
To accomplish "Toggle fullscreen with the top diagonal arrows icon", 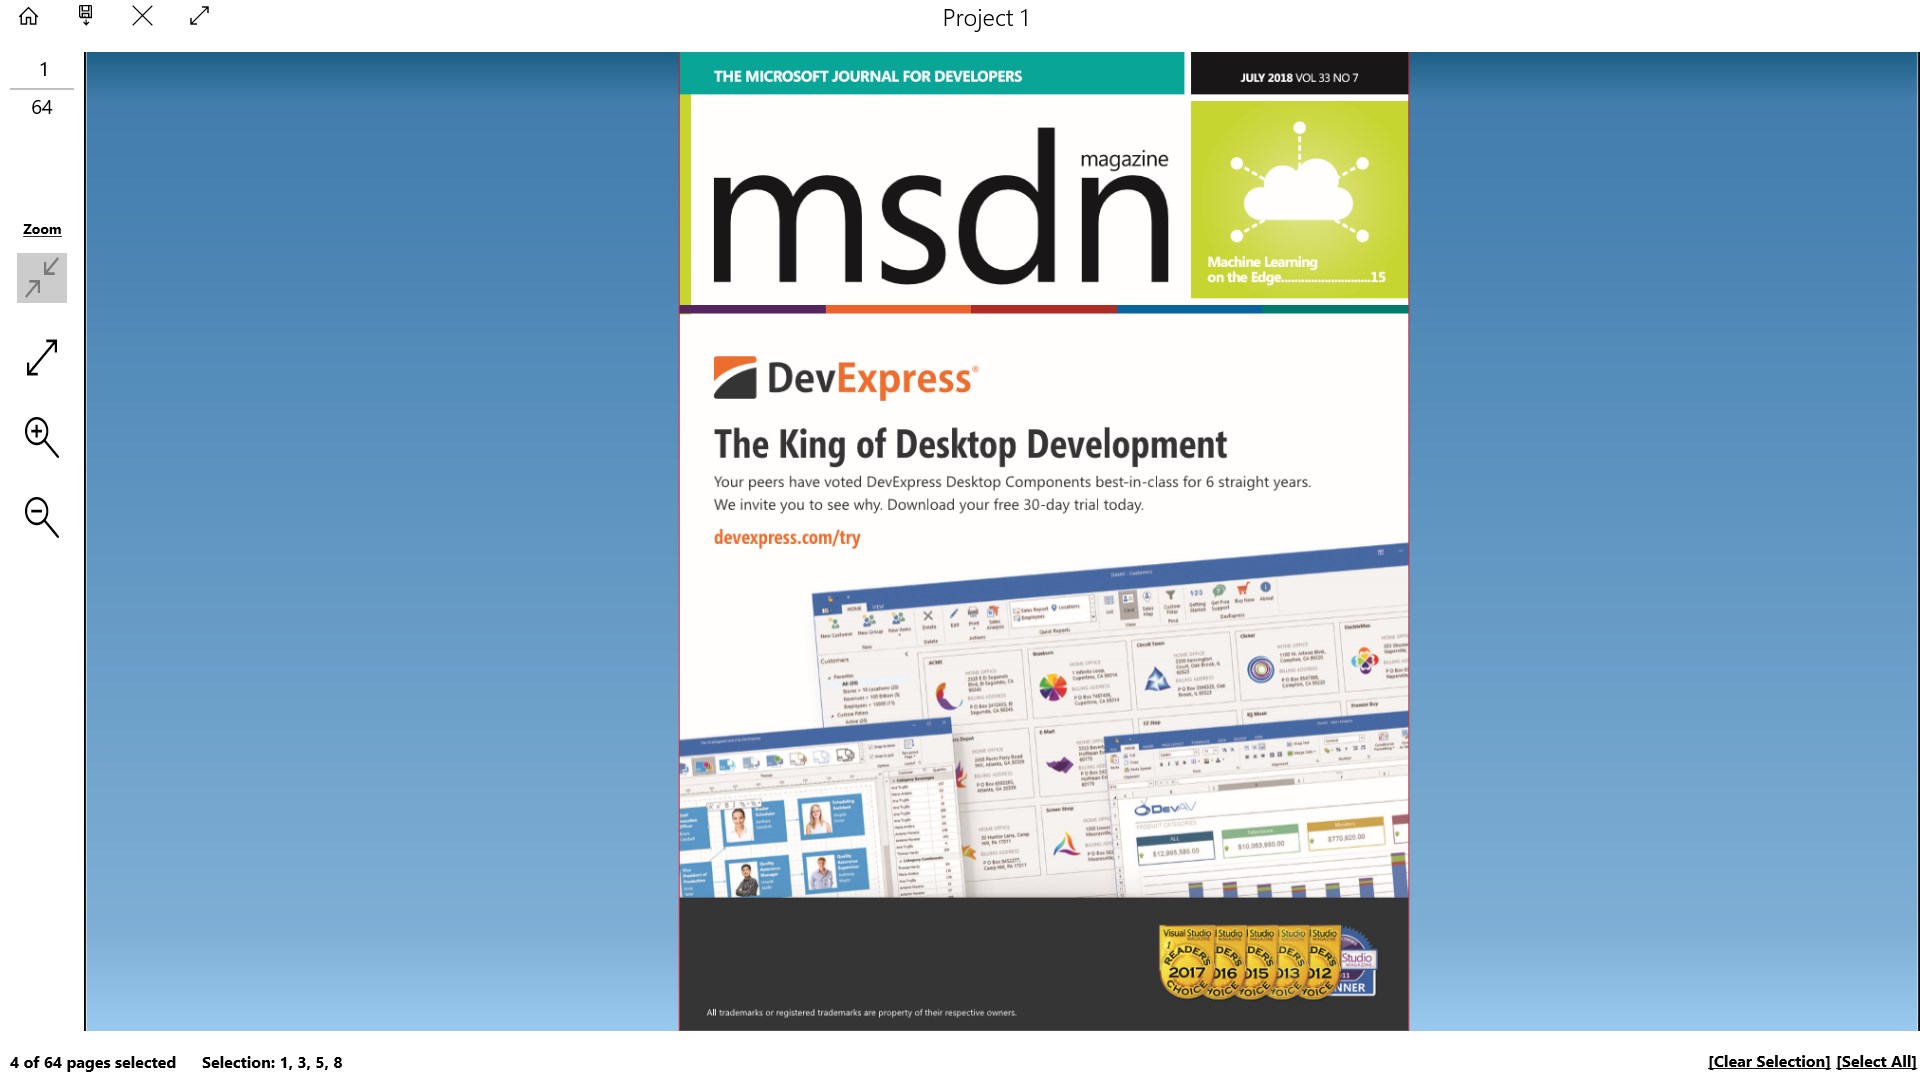I will tap(199, 16).
